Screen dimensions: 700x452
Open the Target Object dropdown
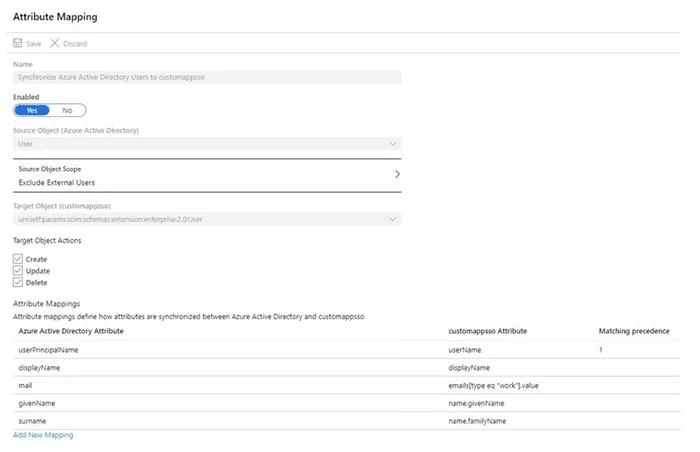pos(207,219)
